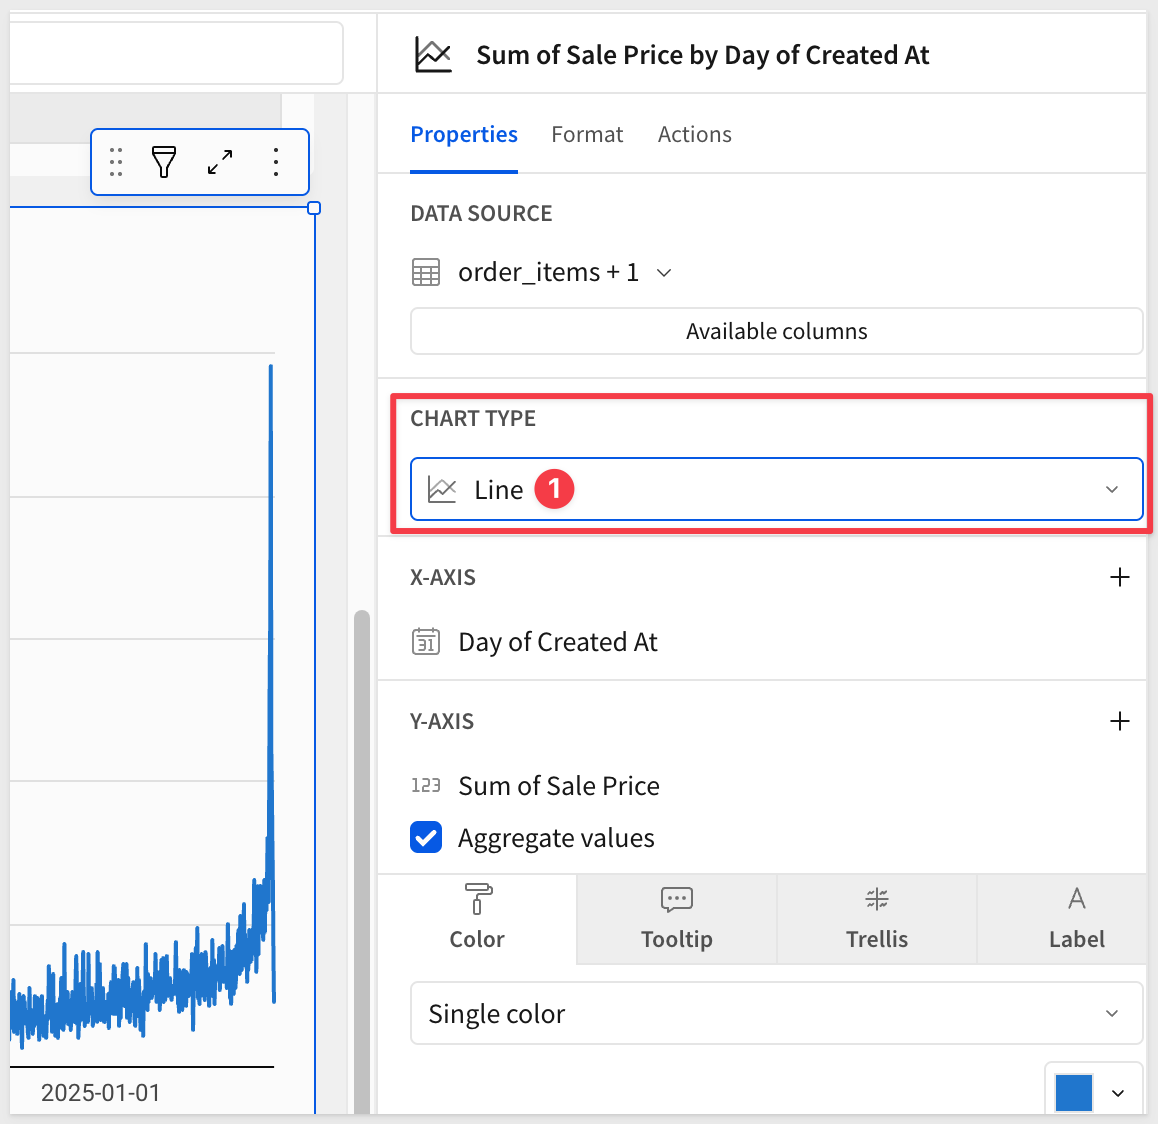Click the plus icon to add X-Axis column

1120,577
